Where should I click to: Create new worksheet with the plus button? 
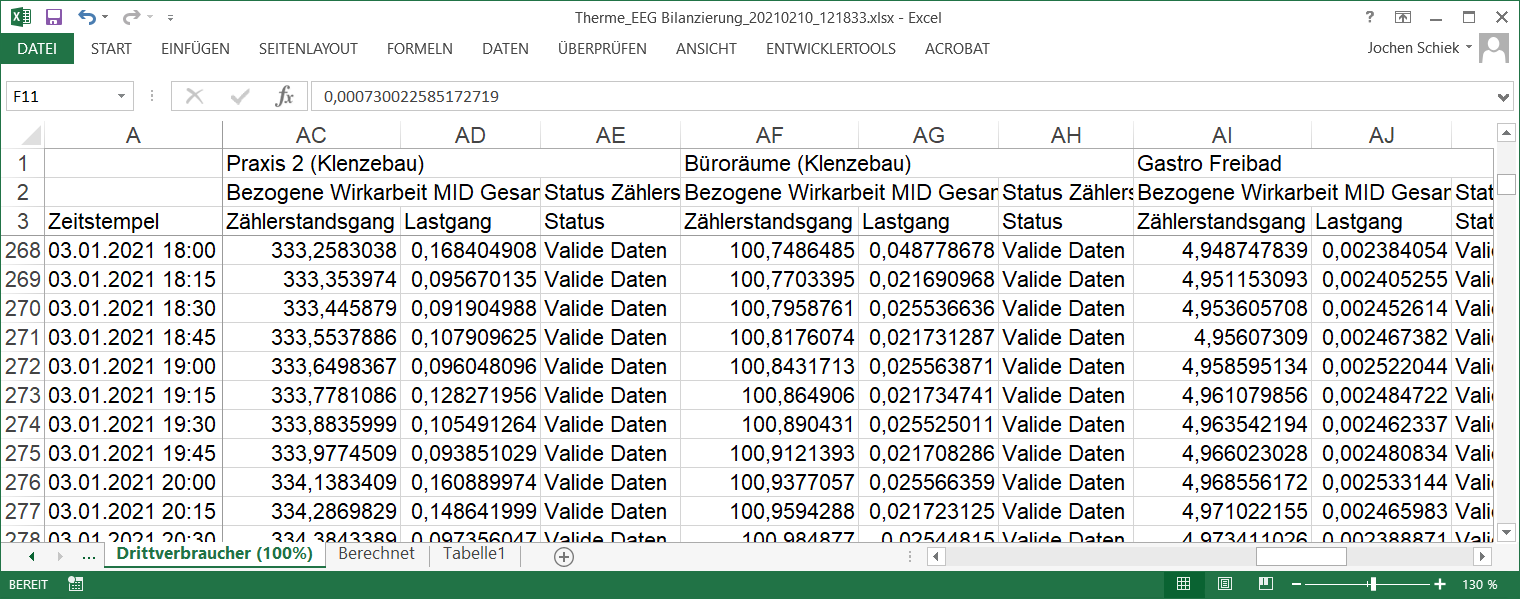[562, 556]
